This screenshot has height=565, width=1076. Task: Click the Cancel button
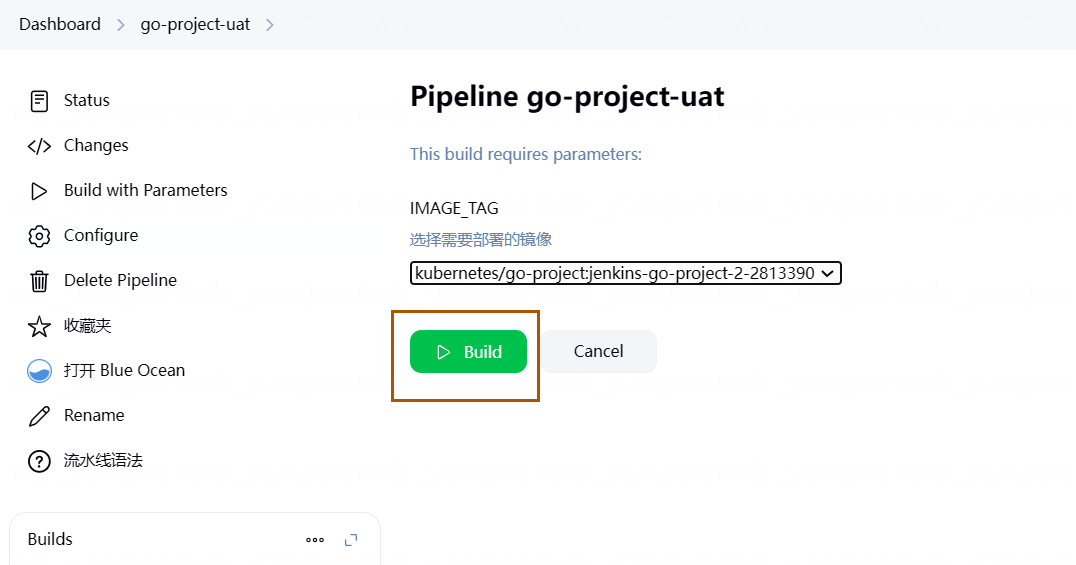click(x=598, y=351)
